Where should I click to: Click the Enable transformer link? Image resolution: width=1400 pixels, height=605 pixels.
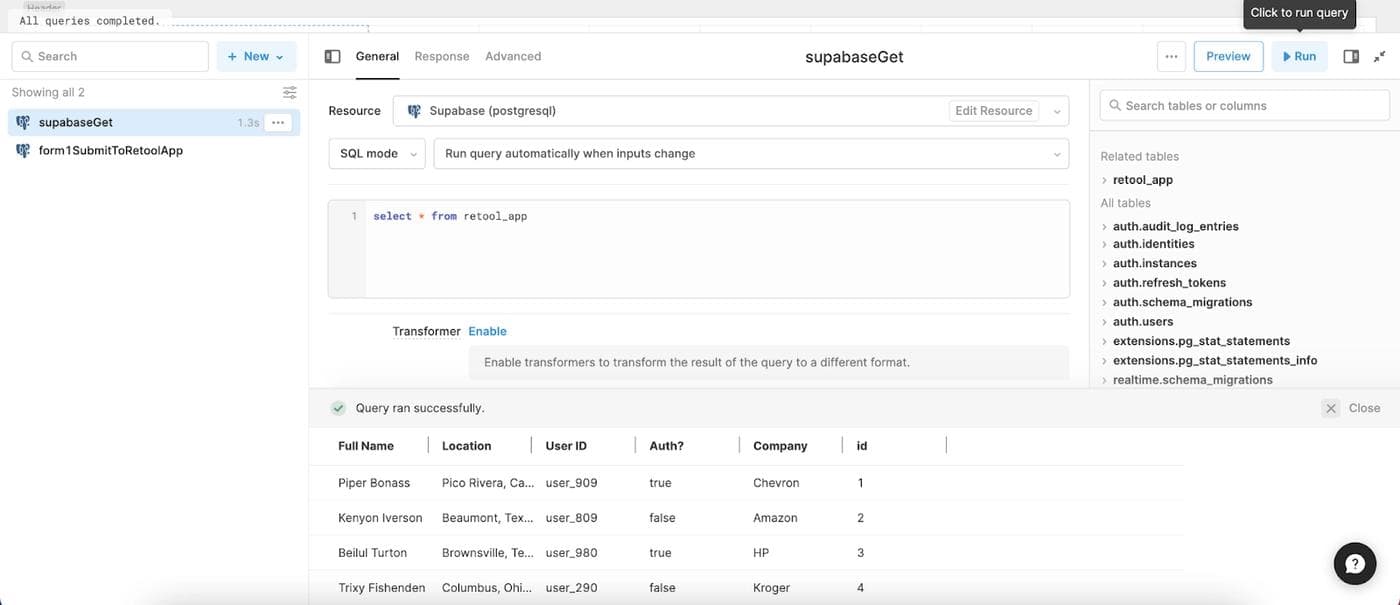(x=487, y=331)
